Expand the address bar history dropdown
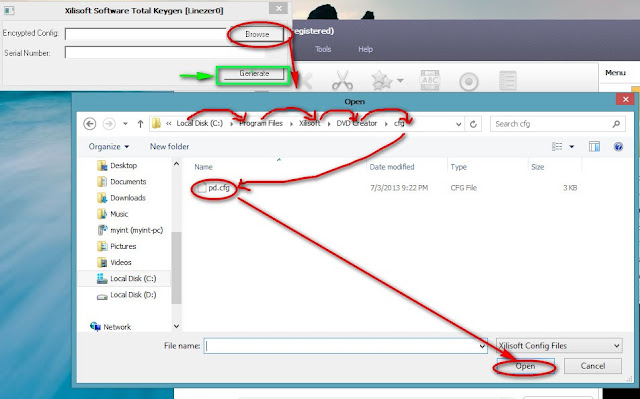The width and height of the screenshot is (640, 399). pos(459,124)
